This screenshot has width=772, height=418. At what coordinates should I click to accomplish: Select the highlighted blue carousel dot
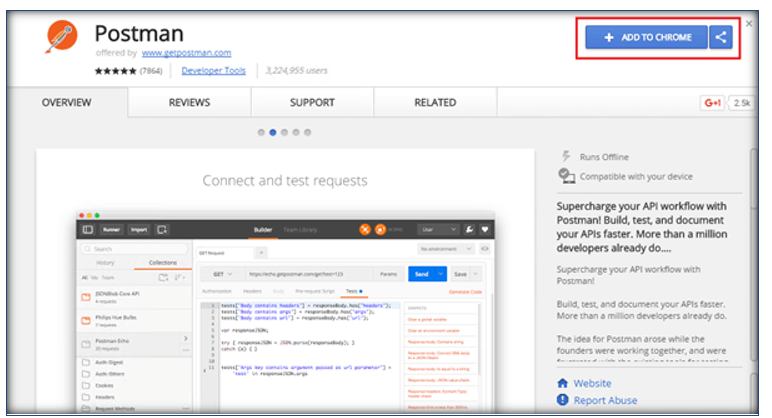(273, 132)
